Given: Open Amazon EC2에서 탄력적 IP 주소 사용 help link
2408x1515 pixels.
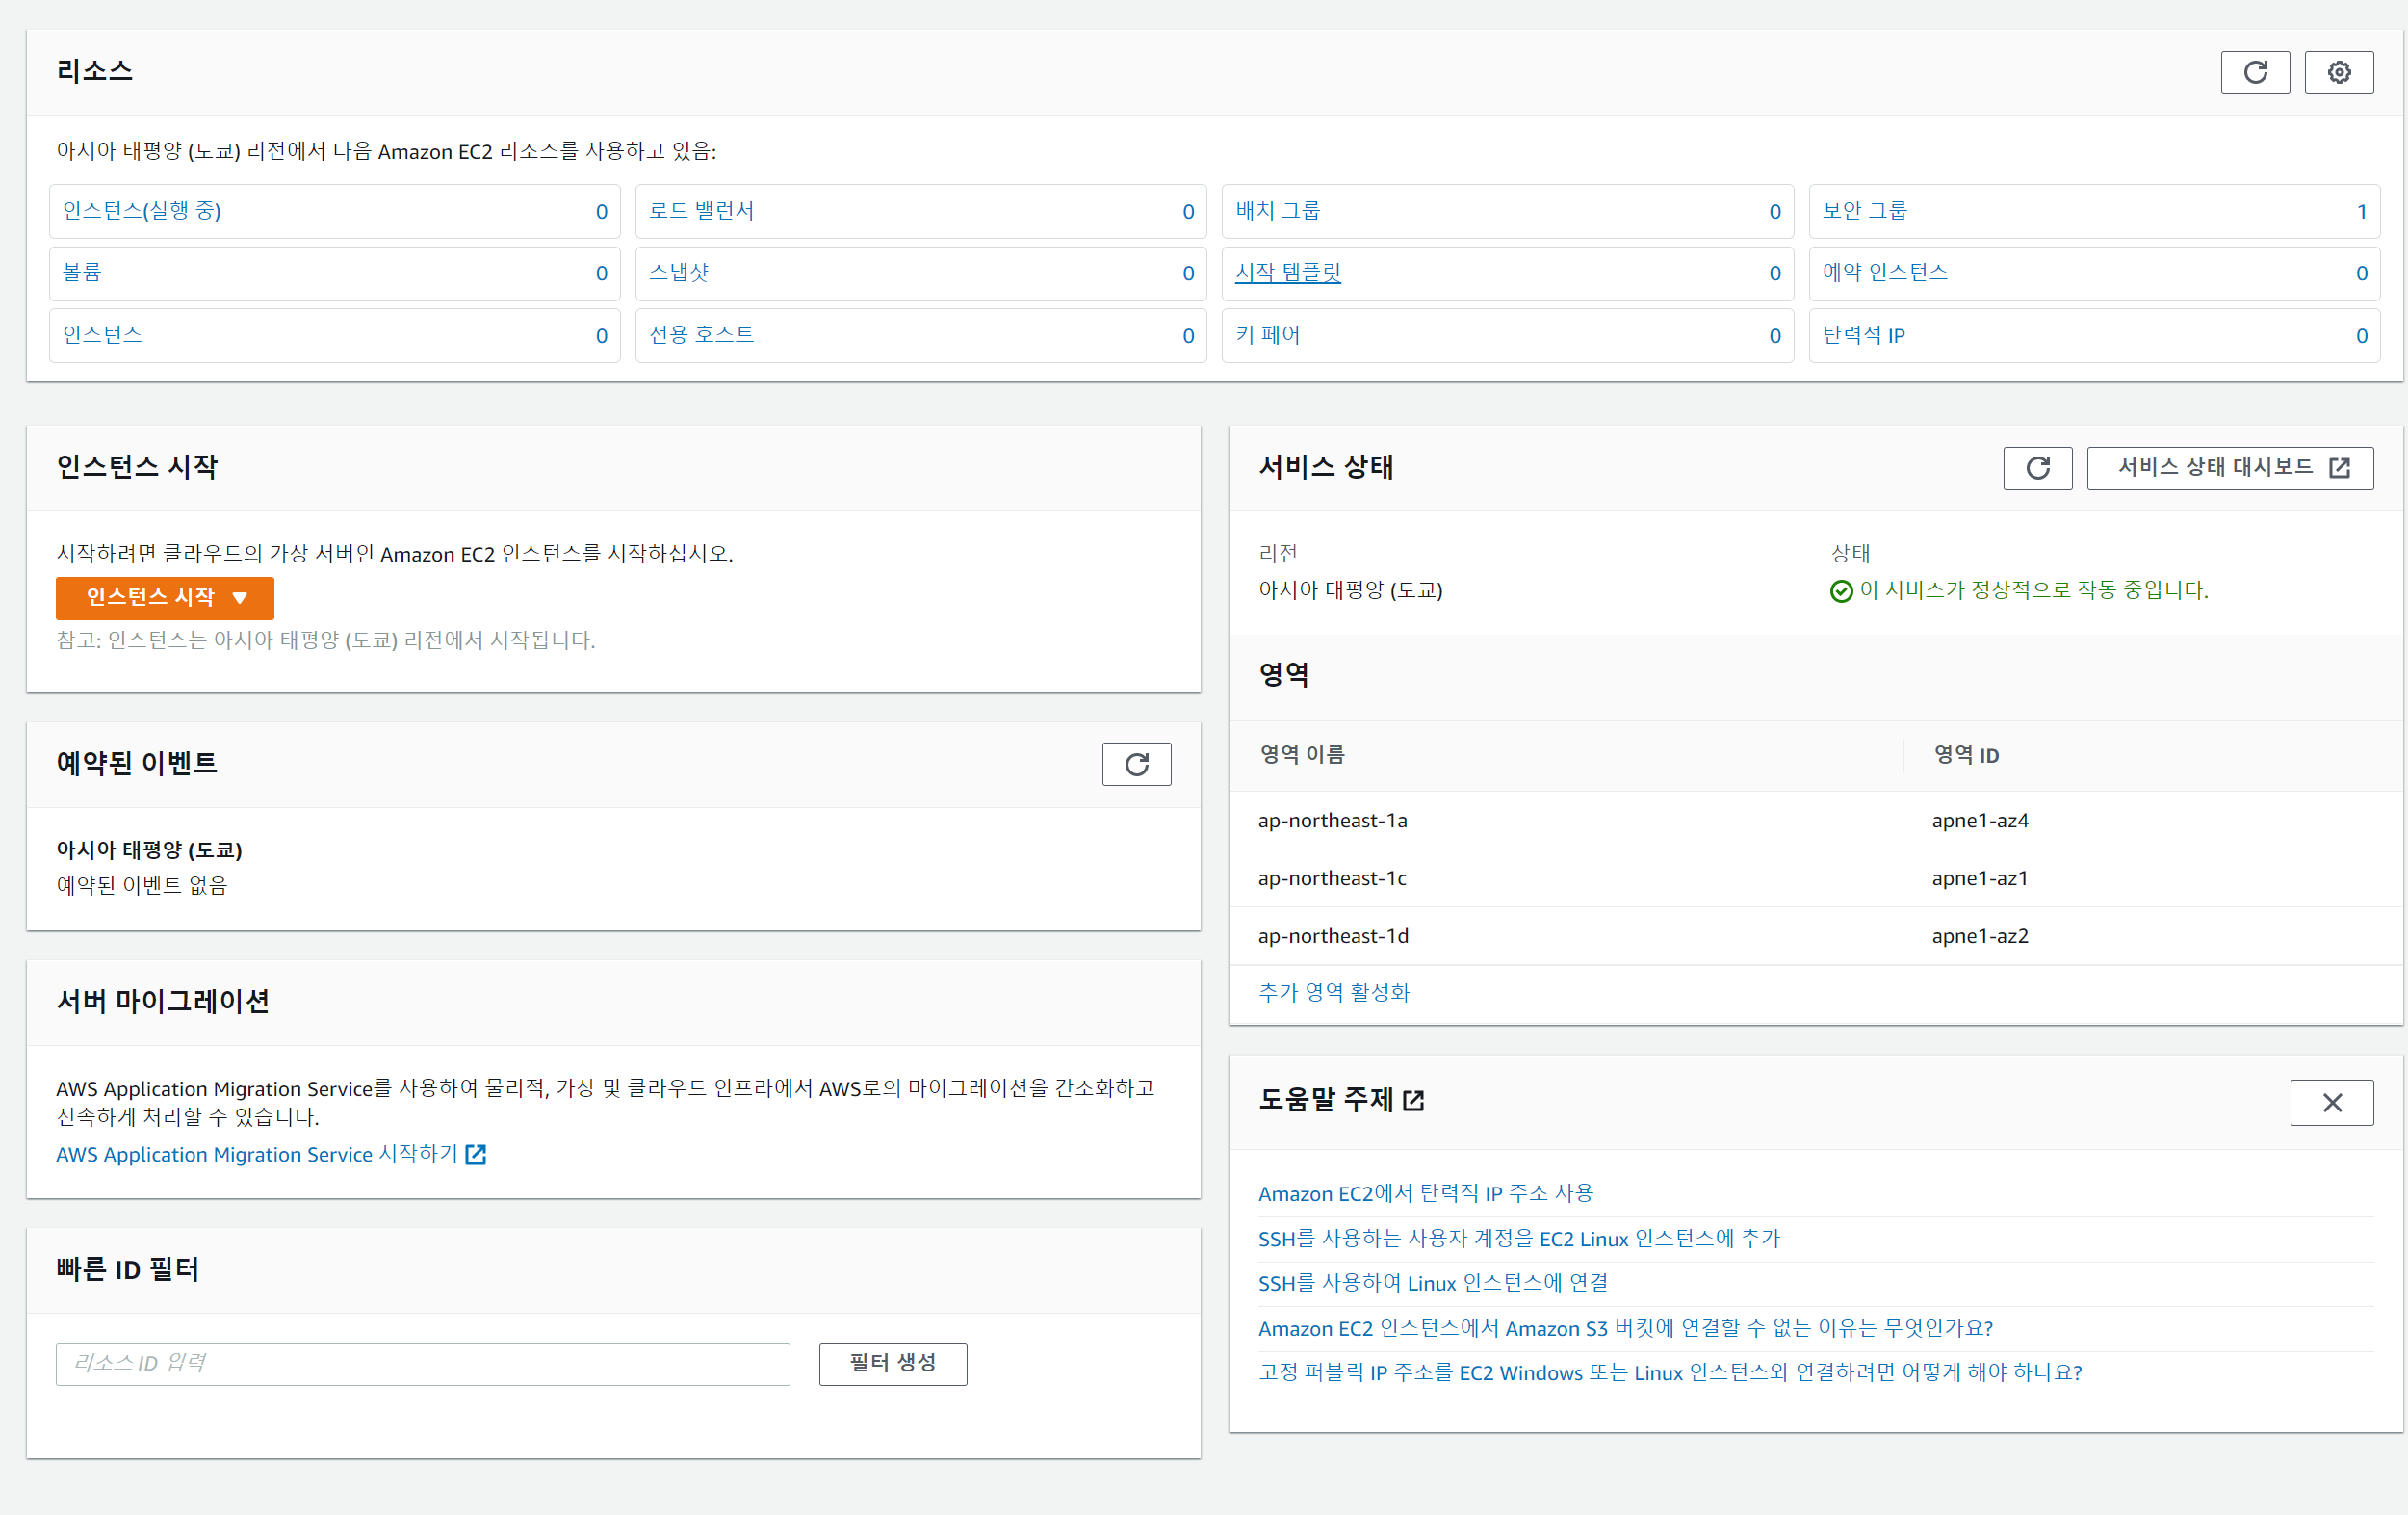Looking at the screenshot, I should pos(1425,1193).
